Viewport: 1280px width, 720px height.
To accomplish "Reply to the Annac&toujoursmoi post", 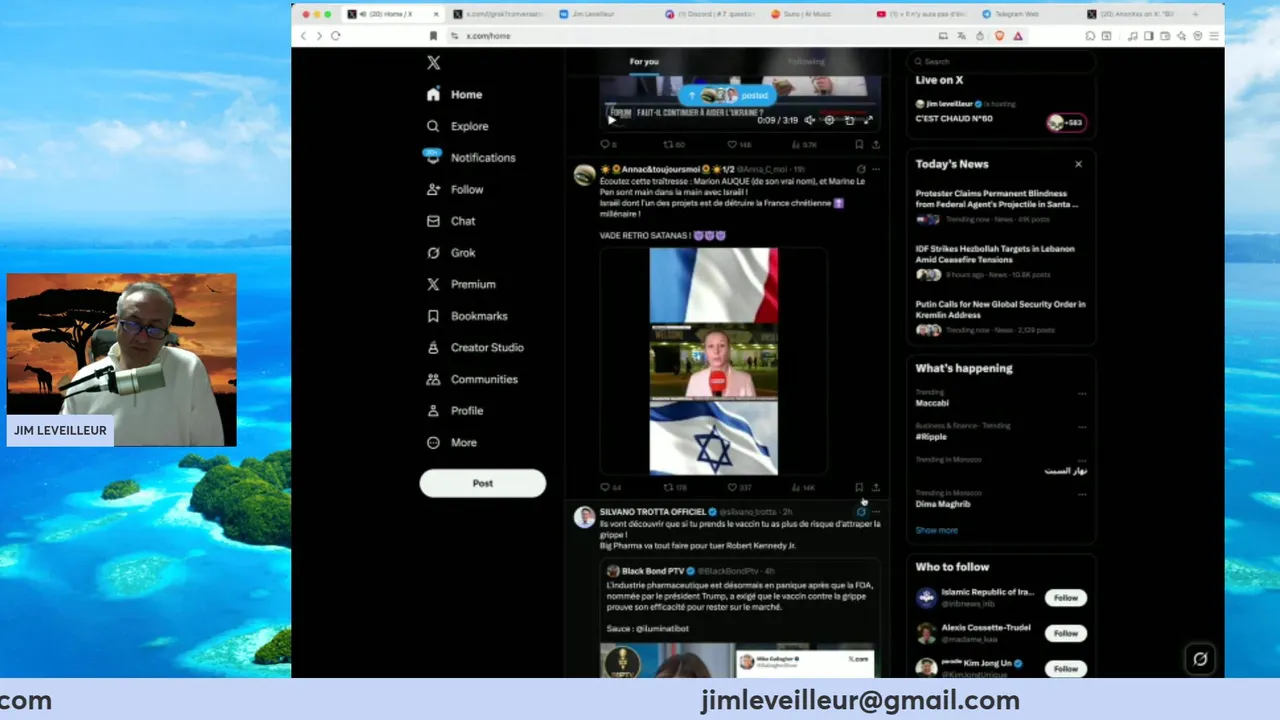I will pyautogui.click(x=610, y=488).
